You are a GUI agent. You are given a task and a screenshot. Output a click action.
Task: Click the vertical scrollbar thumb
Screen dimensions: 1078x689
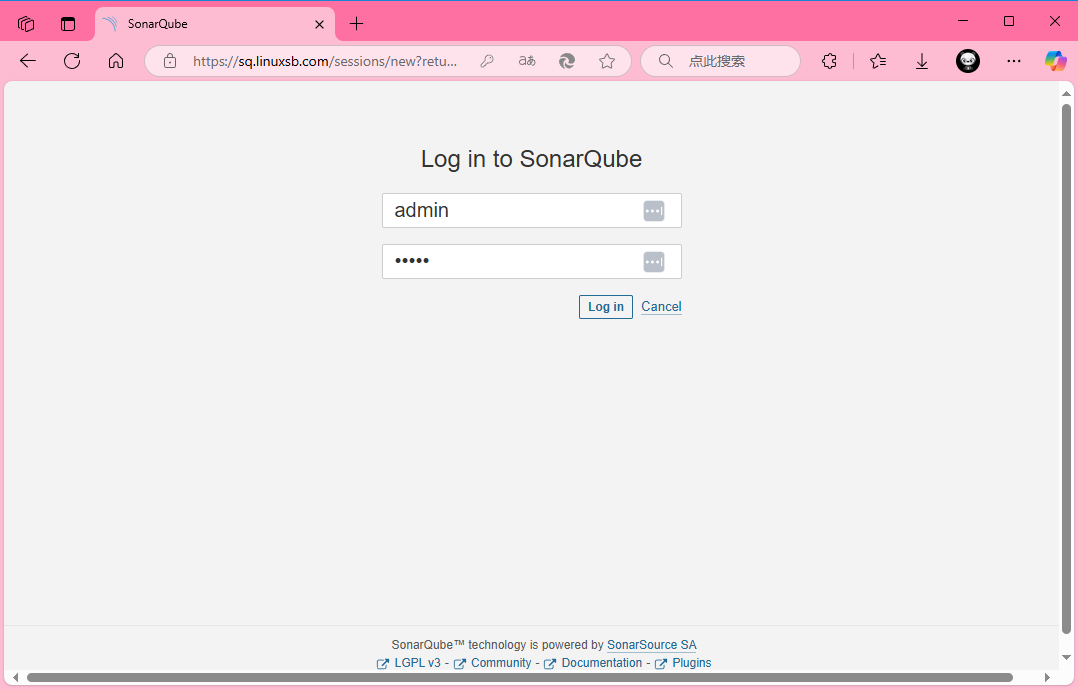(1066, 369)
